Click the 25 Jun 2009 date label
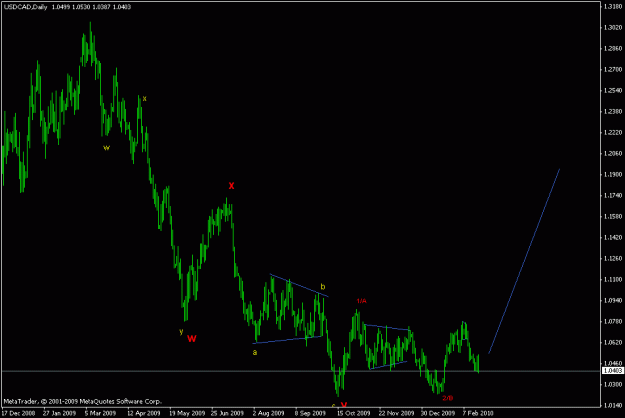The height and width of the screenshot is (418, 625). point(227,413)
